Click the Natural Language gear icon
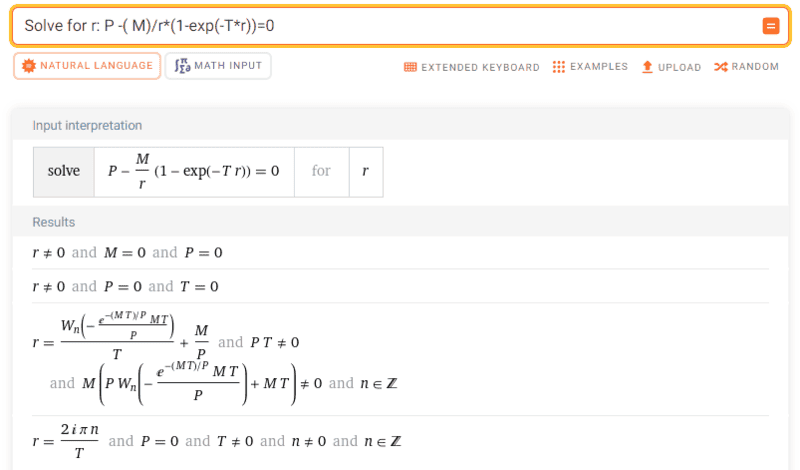800x470 pixels. click(x=28, y=66)
